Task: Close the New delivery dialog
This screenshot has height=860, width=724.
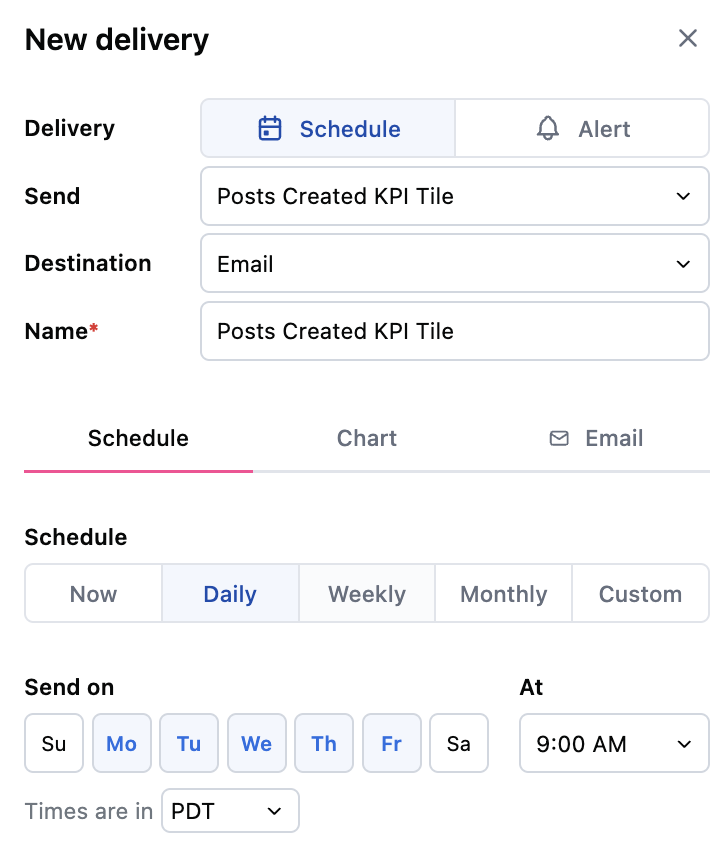Action: [687, 38]
